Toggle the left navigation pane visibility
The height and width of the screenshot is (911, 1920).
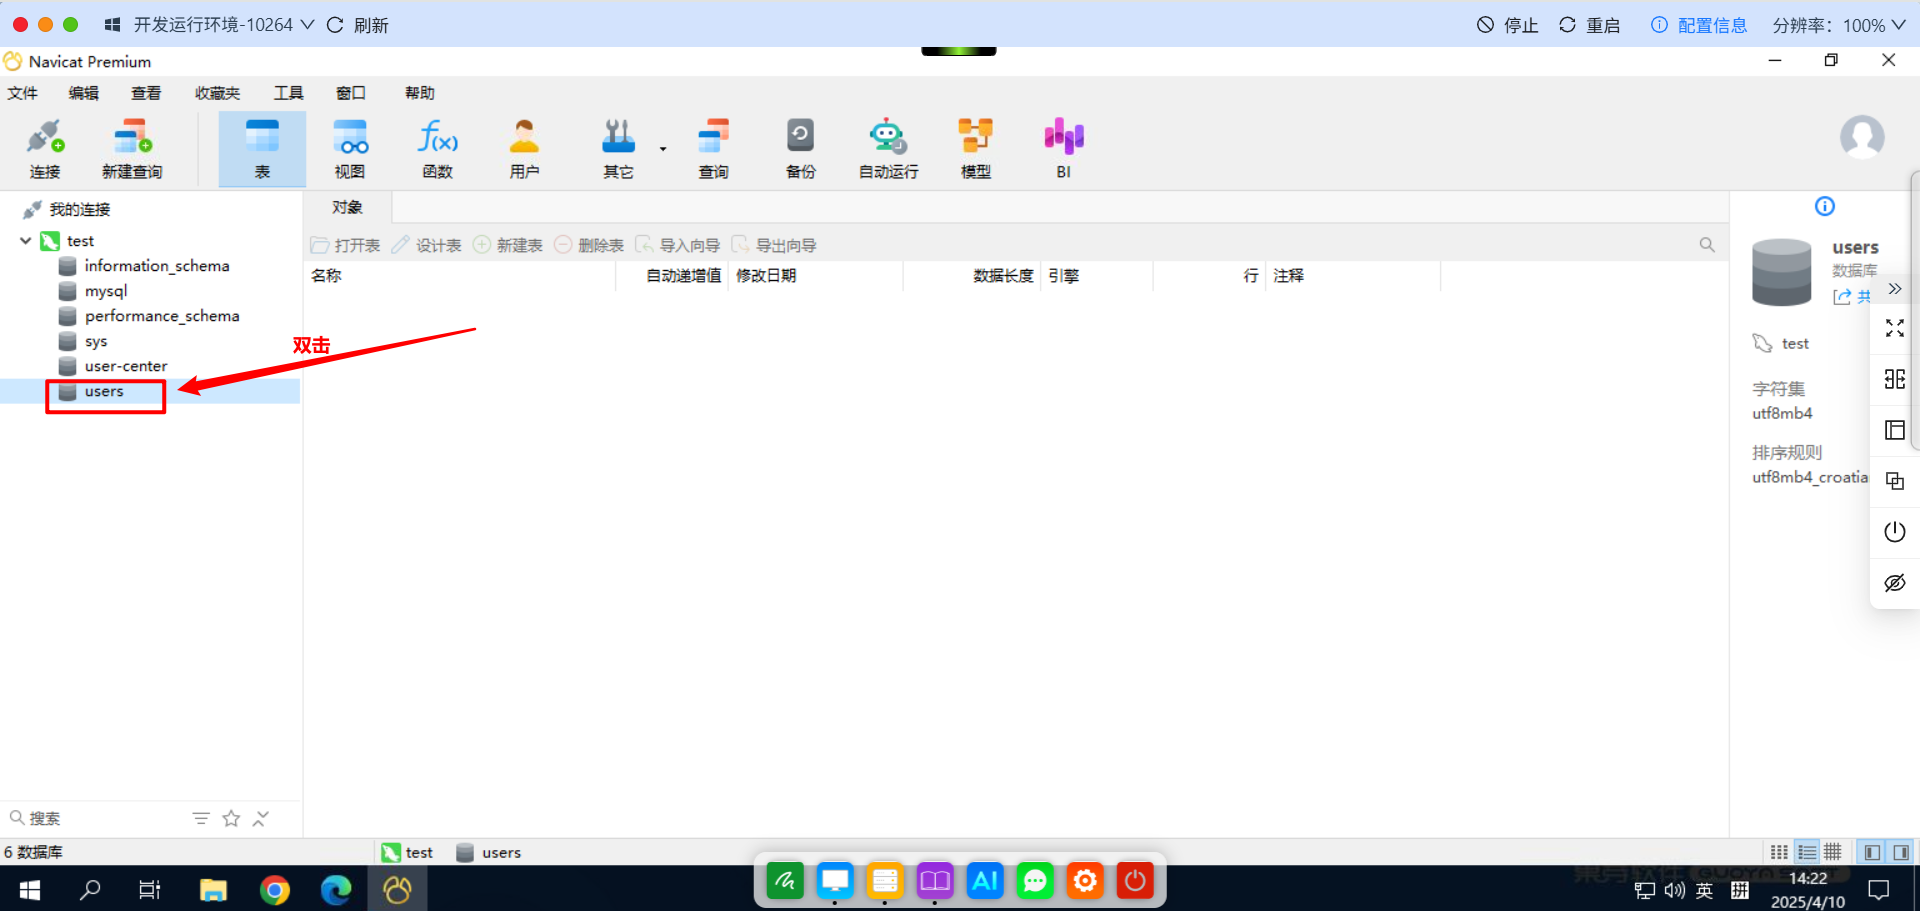tap(1872, 852)
